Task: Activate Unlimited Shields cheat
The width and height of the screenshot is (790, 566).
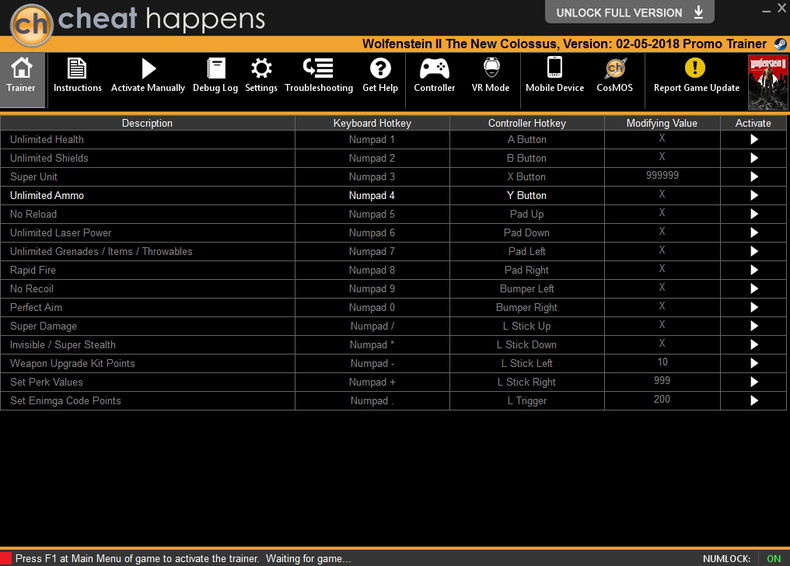Action: (x=754, y=158)
